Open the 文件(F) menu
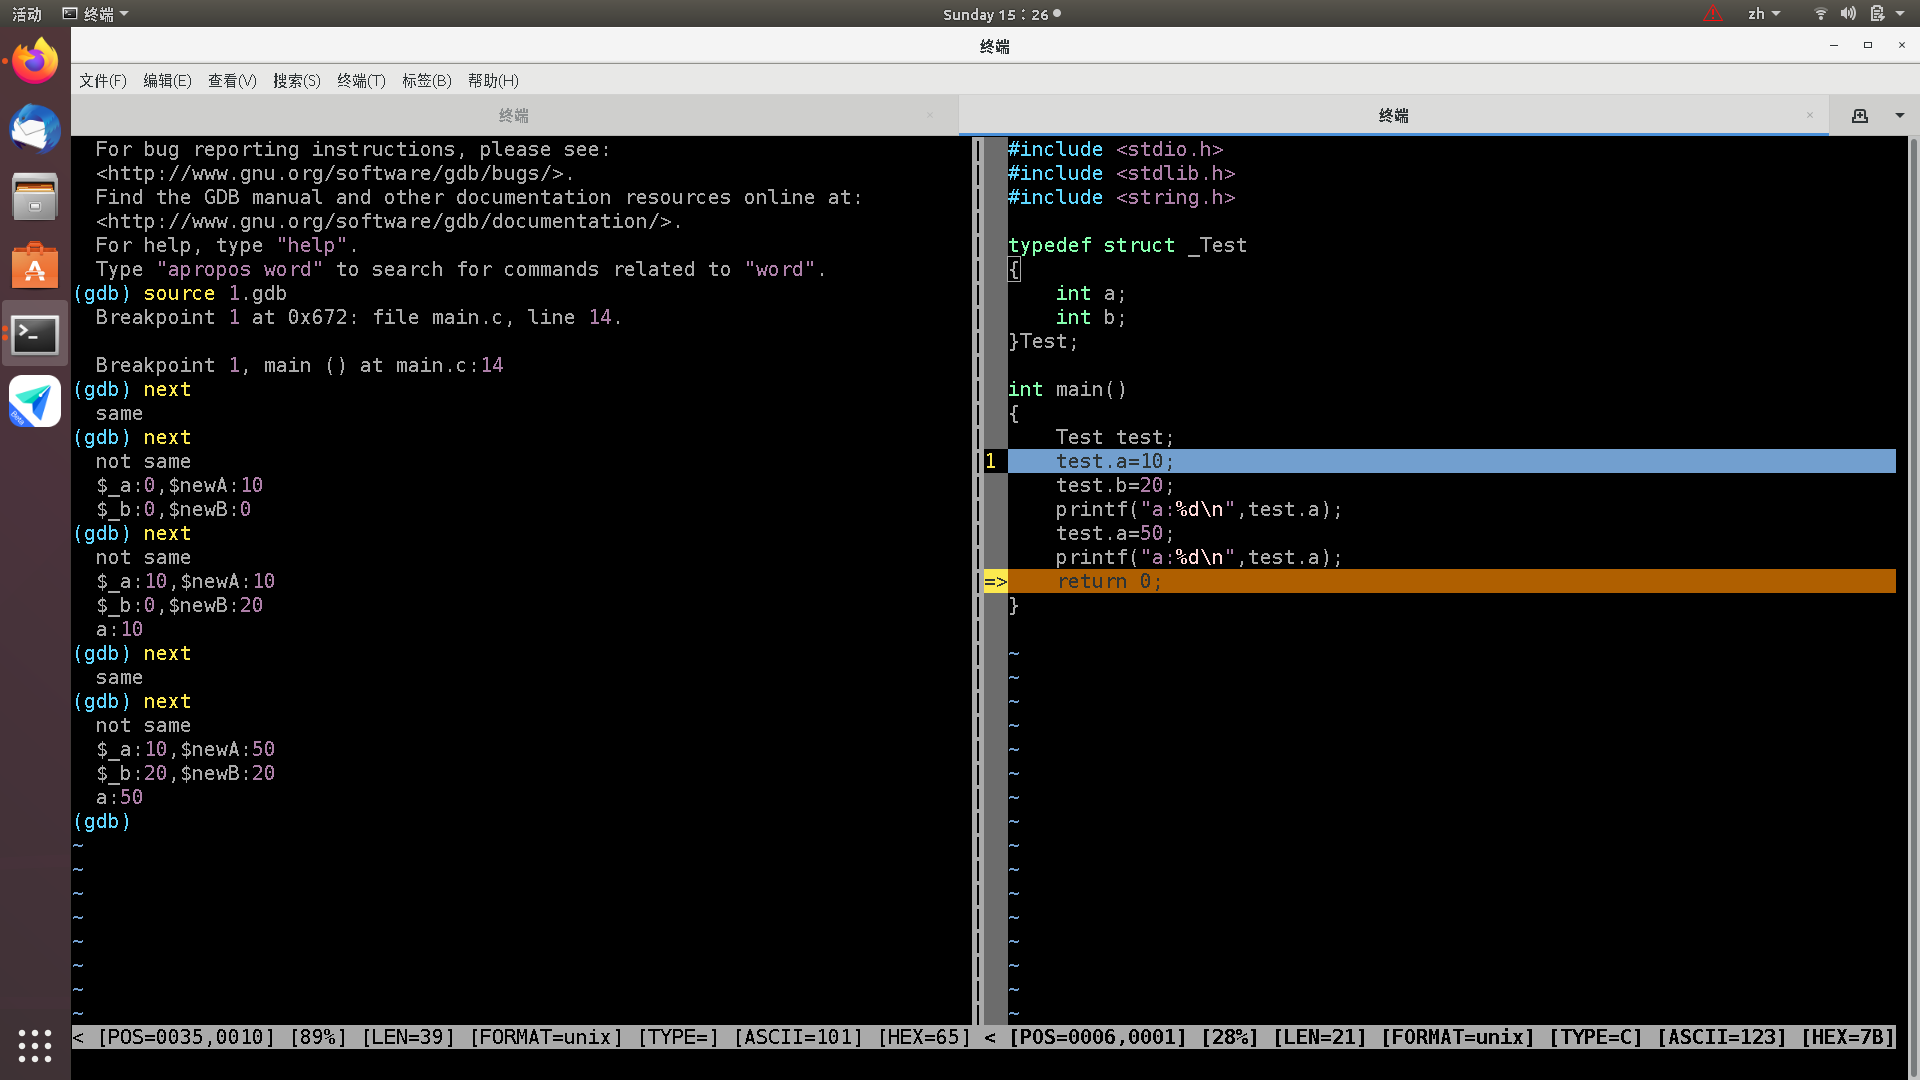Viewport: 1920px width, 1080px height. point(103,81)
